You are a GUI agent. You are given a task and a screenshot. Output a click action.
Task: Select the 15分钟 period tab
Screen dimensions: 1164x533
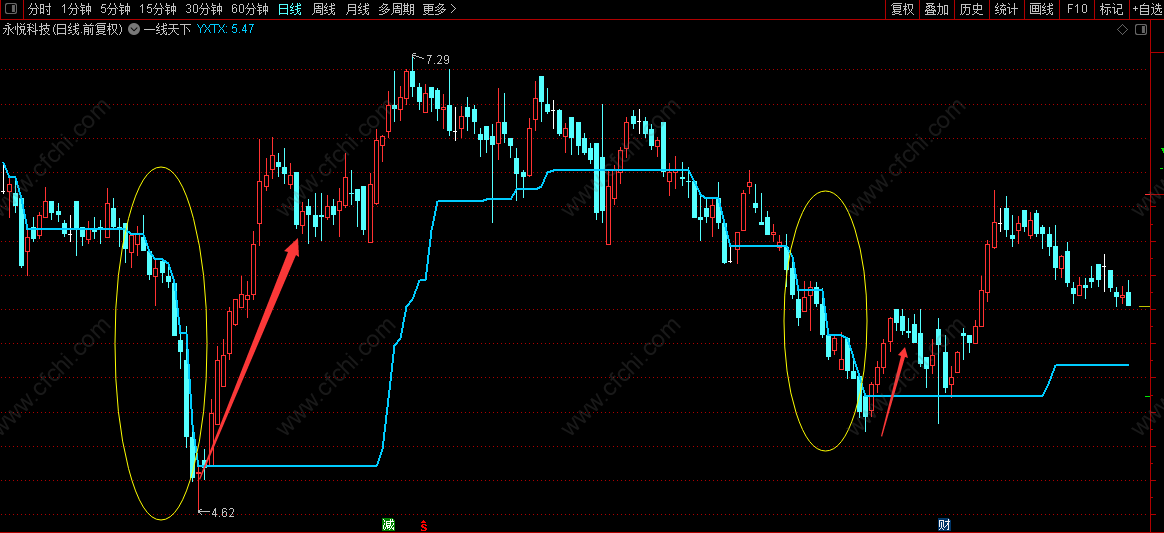(x=158, y=9)
